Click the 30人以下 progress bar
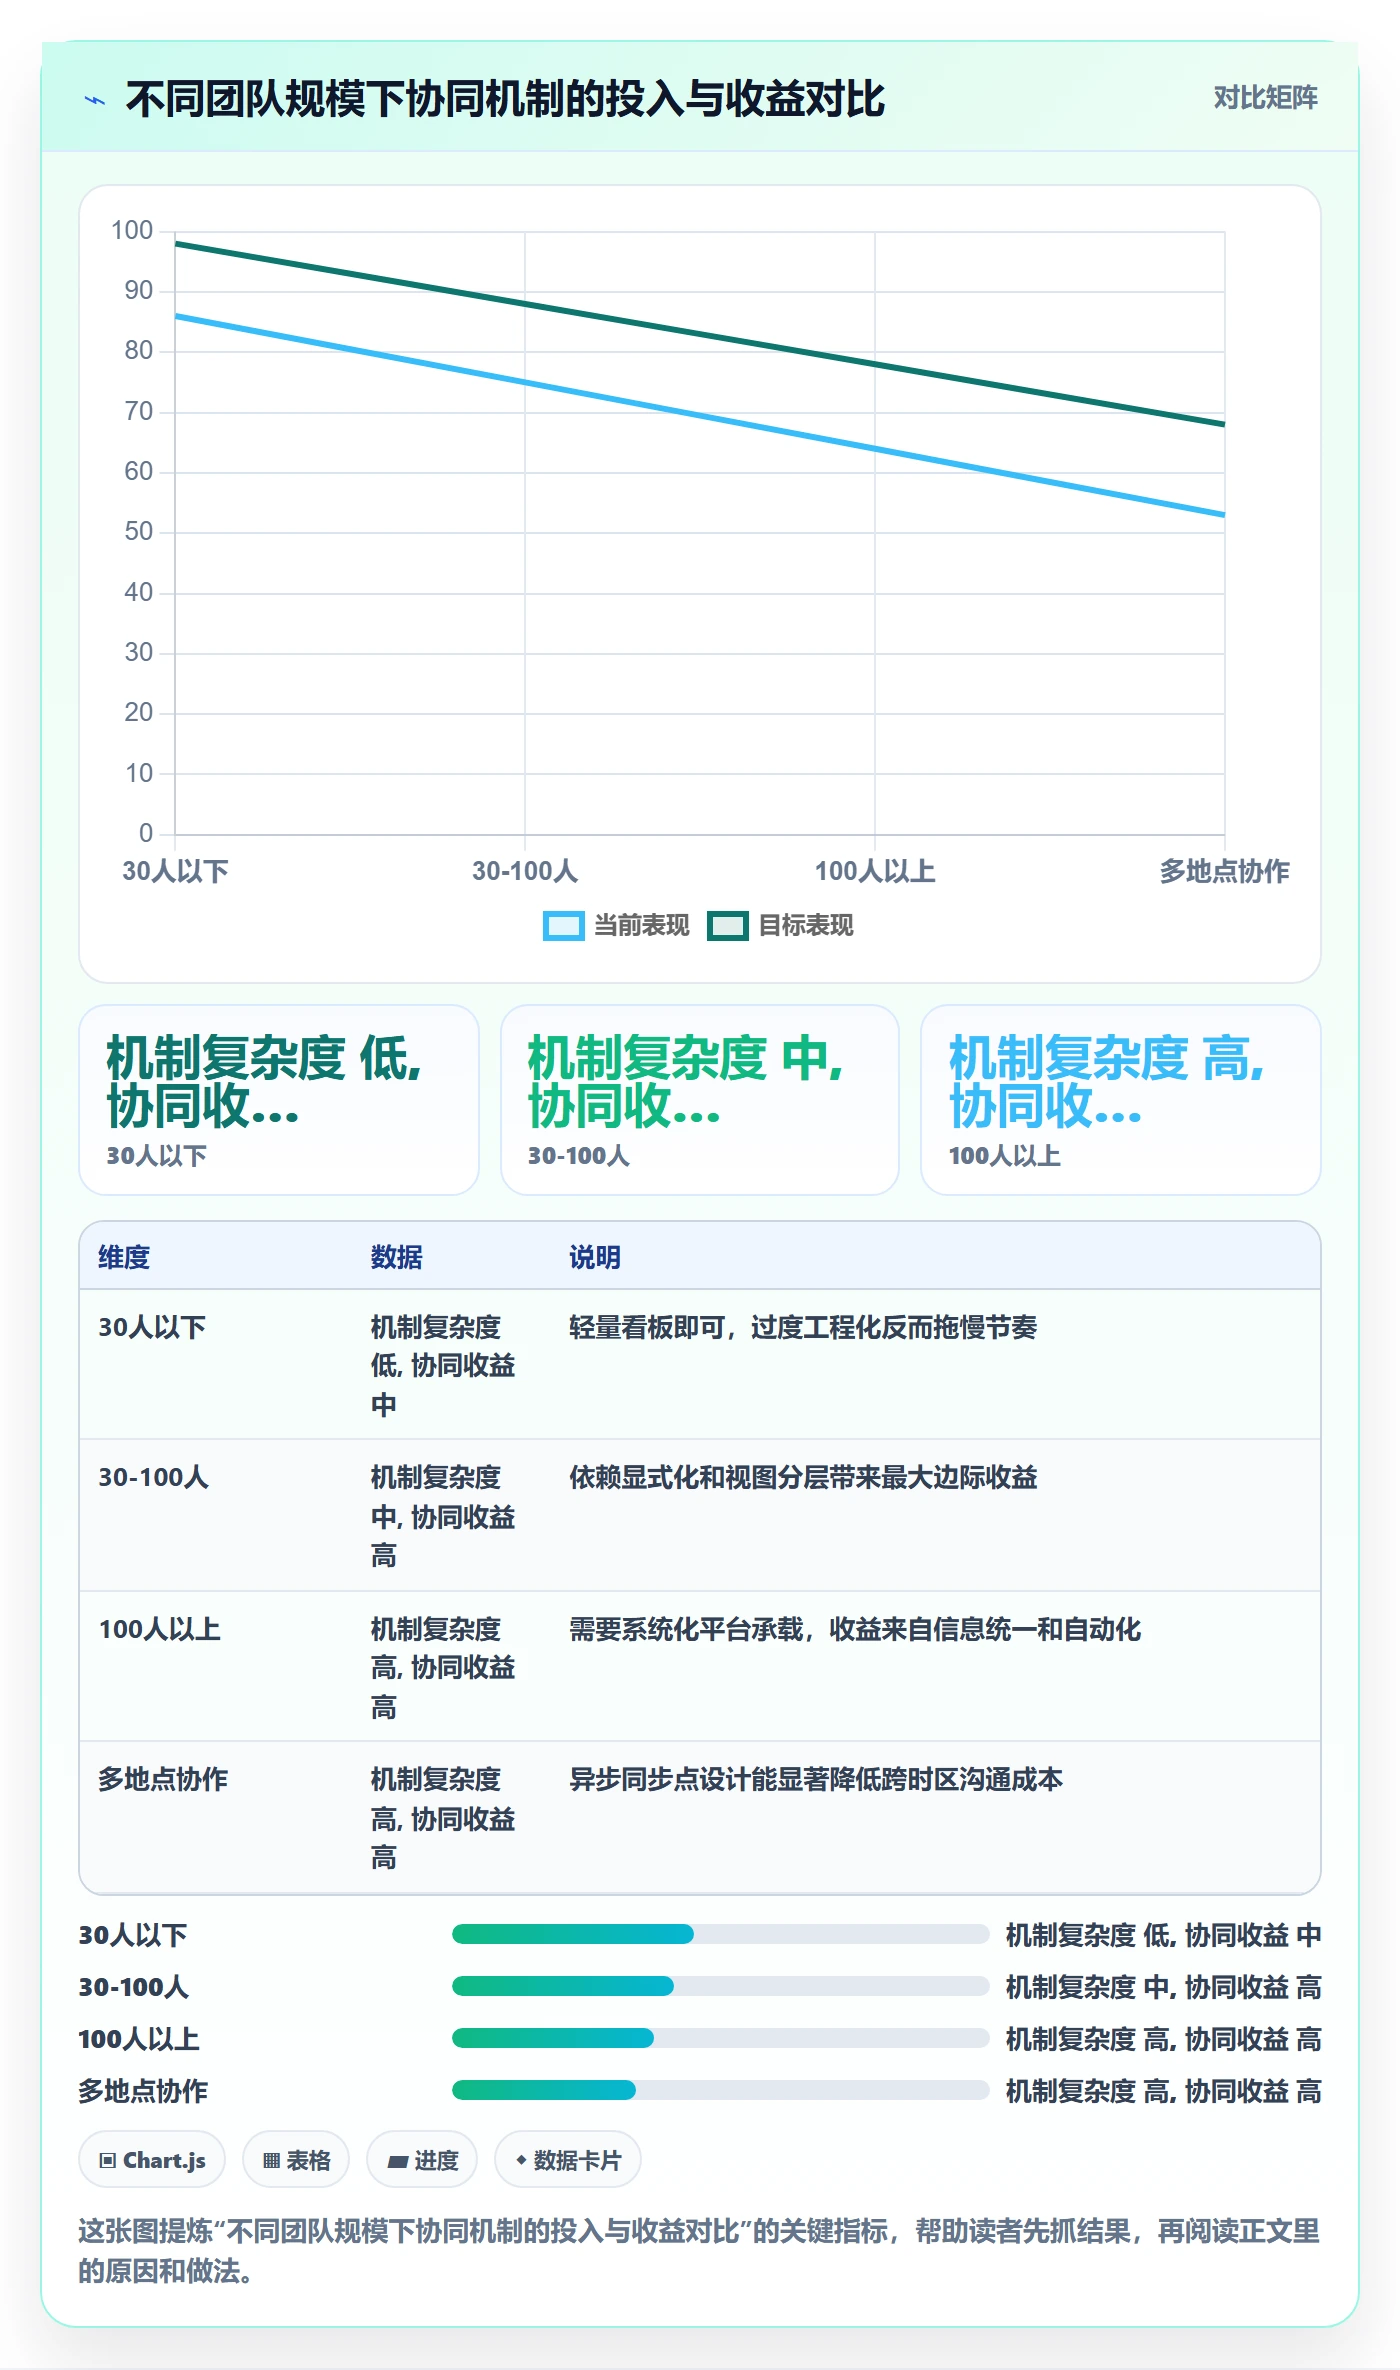Screen dimensions: 1400x2370 click(720, 1934)
